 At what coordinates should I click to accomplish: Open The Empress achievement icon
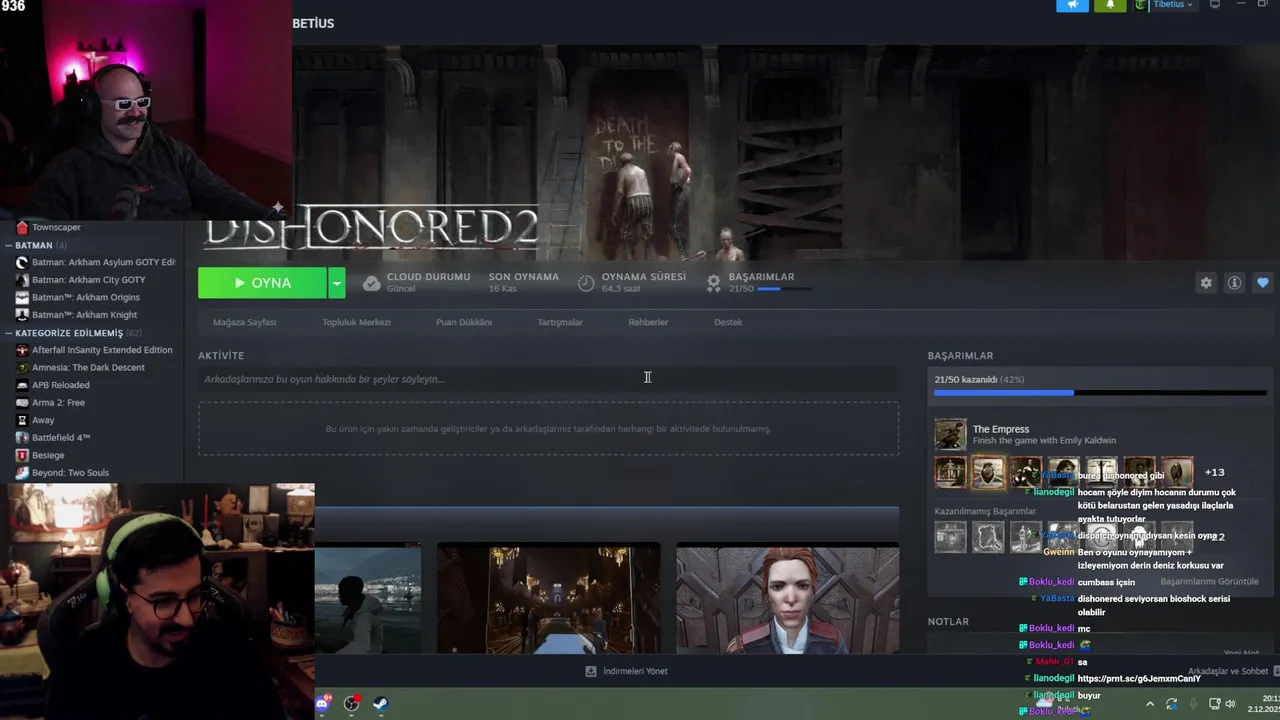950,434
